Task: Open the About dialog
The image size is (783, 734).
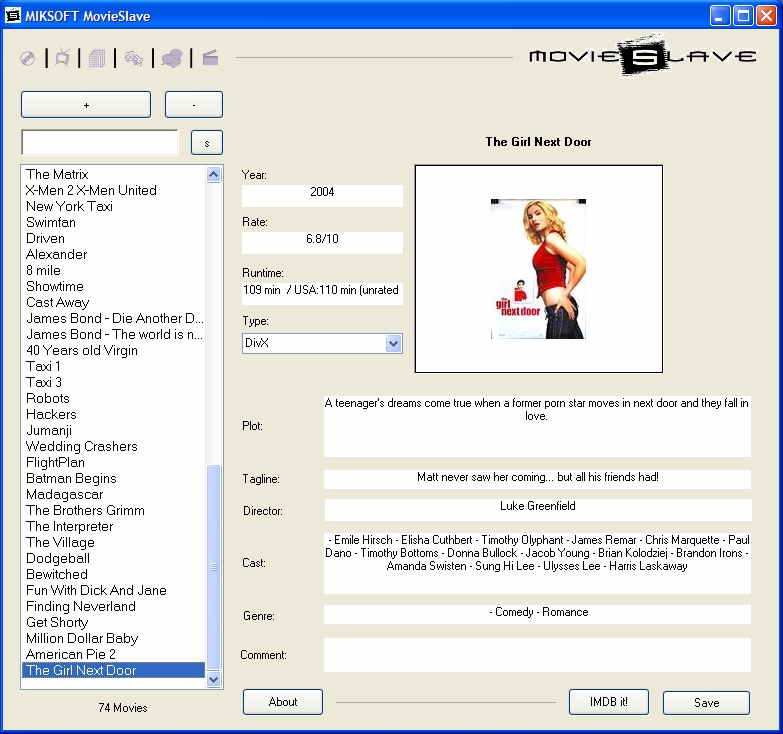Action: coord(283,702)
